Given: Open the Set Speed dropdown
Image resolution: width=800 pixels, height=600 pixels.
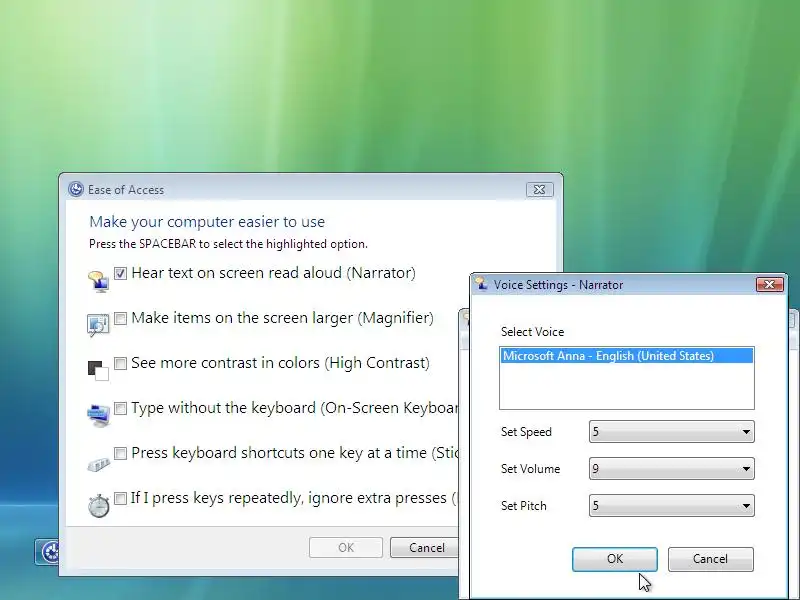Looking at the screenshot, I should click(671, 432).
